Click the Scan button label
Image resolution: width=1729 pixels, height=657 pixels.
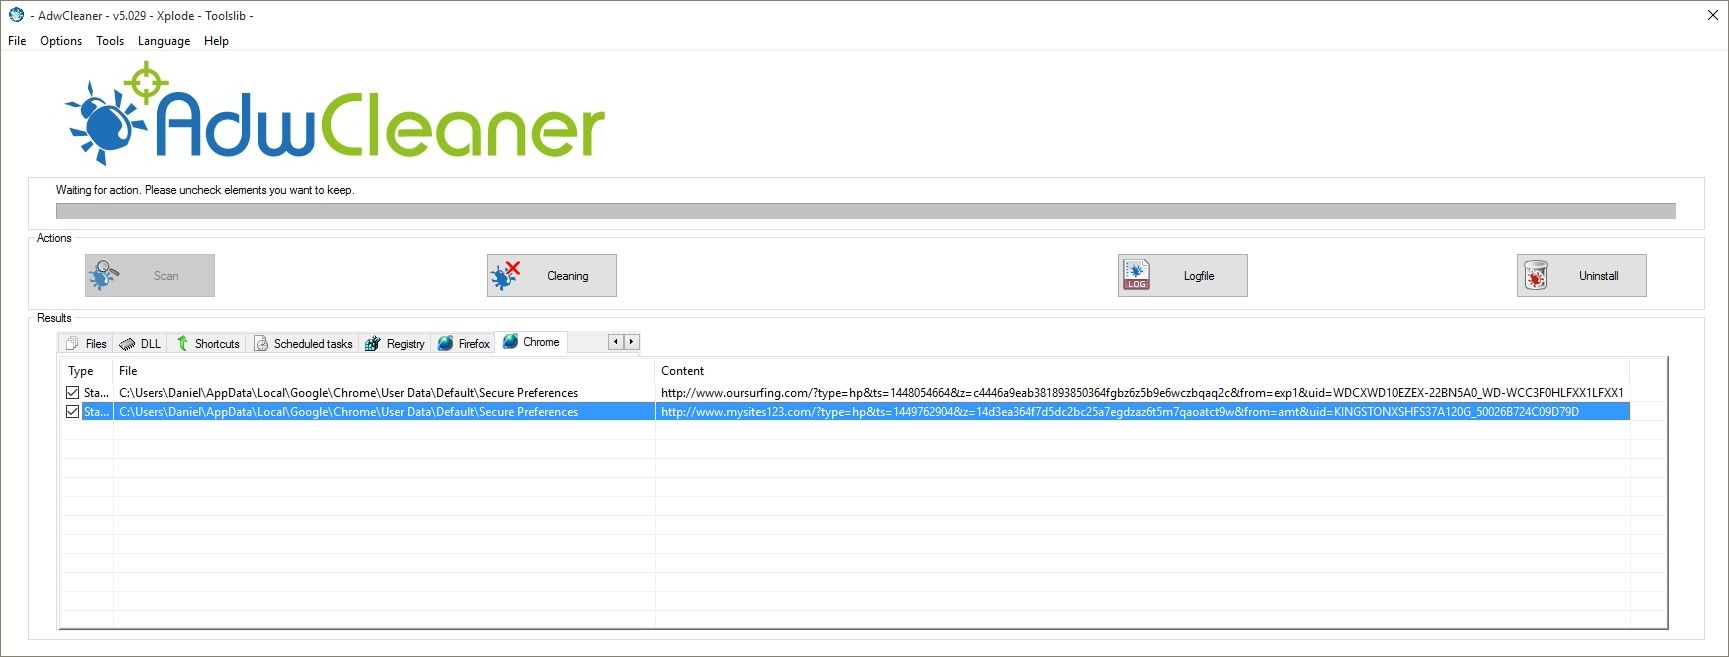click(166, 276)
